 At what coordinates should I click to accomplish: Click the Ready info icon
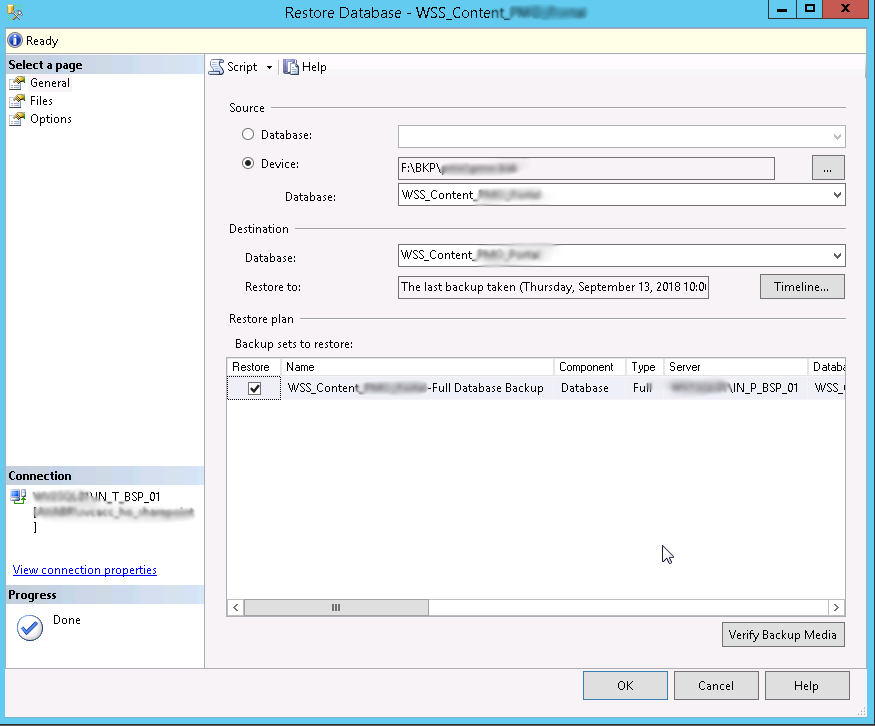[x=15, y=41]
